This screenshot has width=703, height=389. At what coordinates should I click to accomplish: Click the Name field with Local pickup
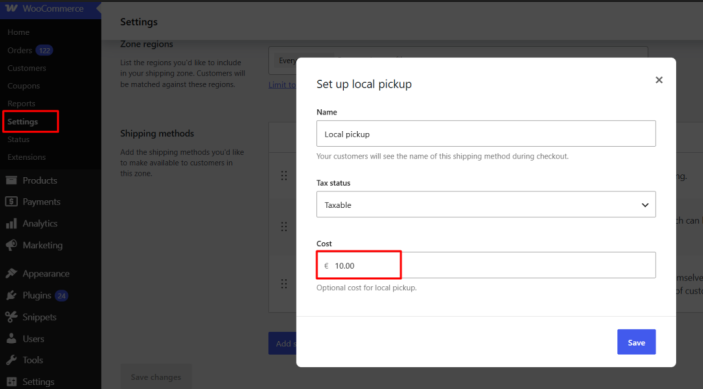click(486, 134)
